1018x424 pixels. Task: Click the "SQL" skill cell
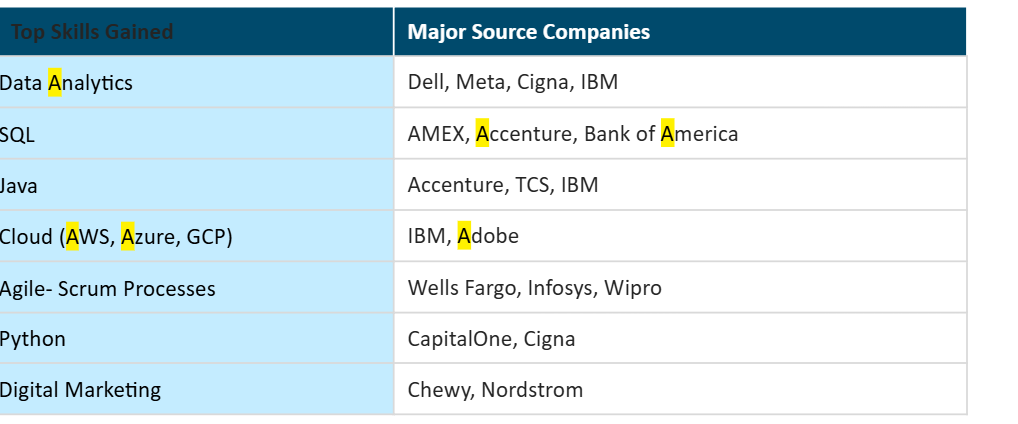pos(18,134)
